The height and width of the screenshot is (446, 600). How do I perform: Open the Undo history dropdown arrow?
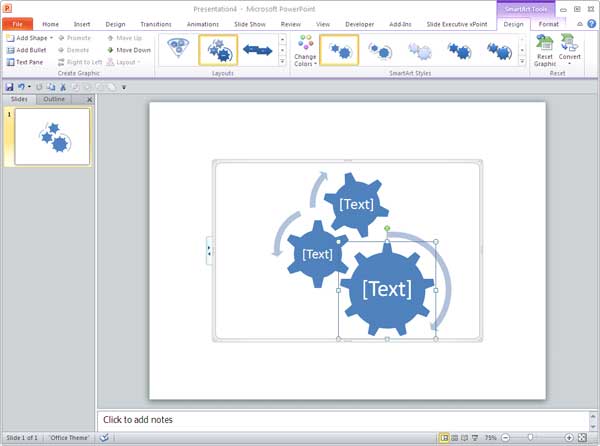point(29,87)
